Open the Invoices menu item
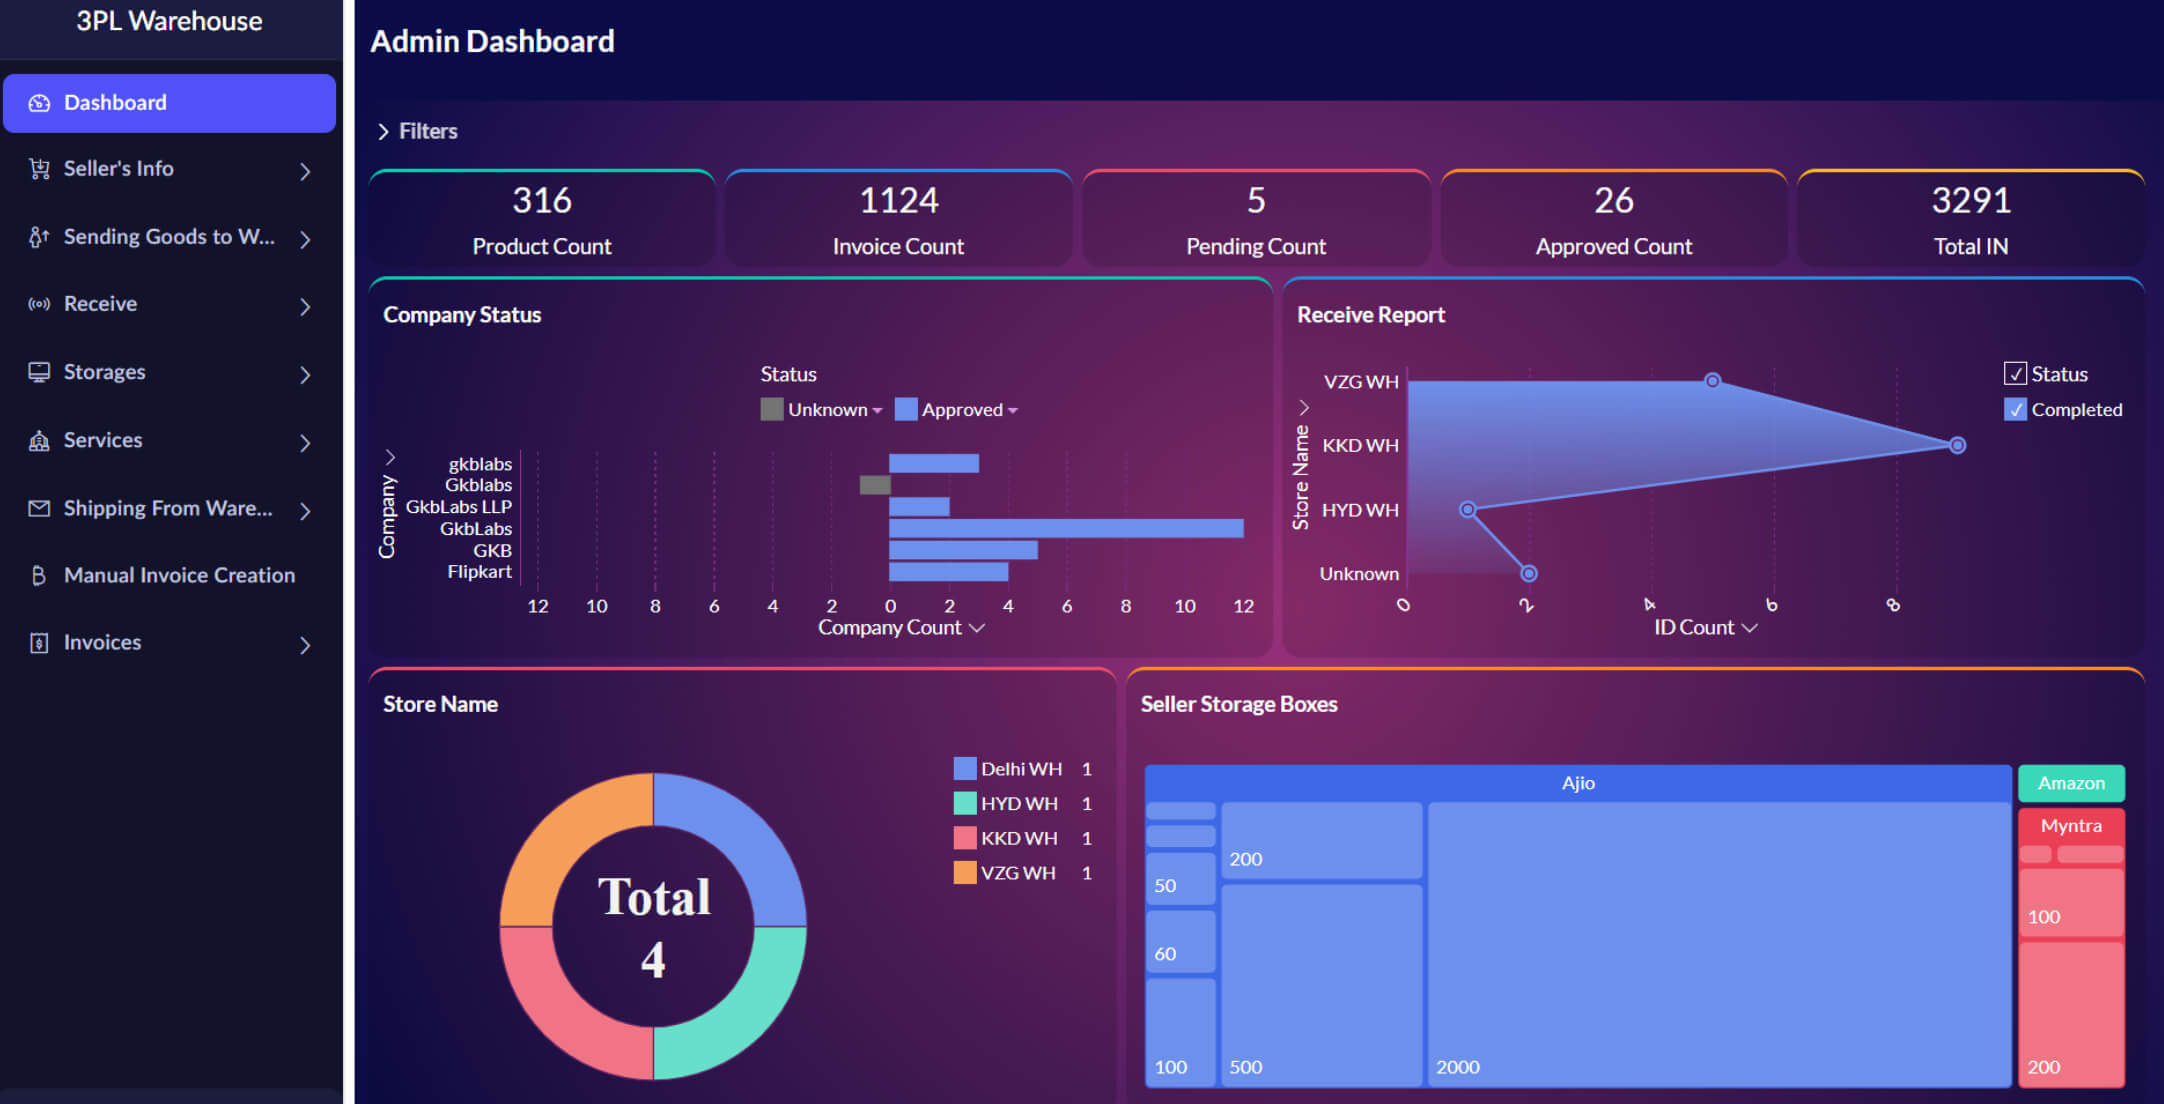 (x=103, y=642)
